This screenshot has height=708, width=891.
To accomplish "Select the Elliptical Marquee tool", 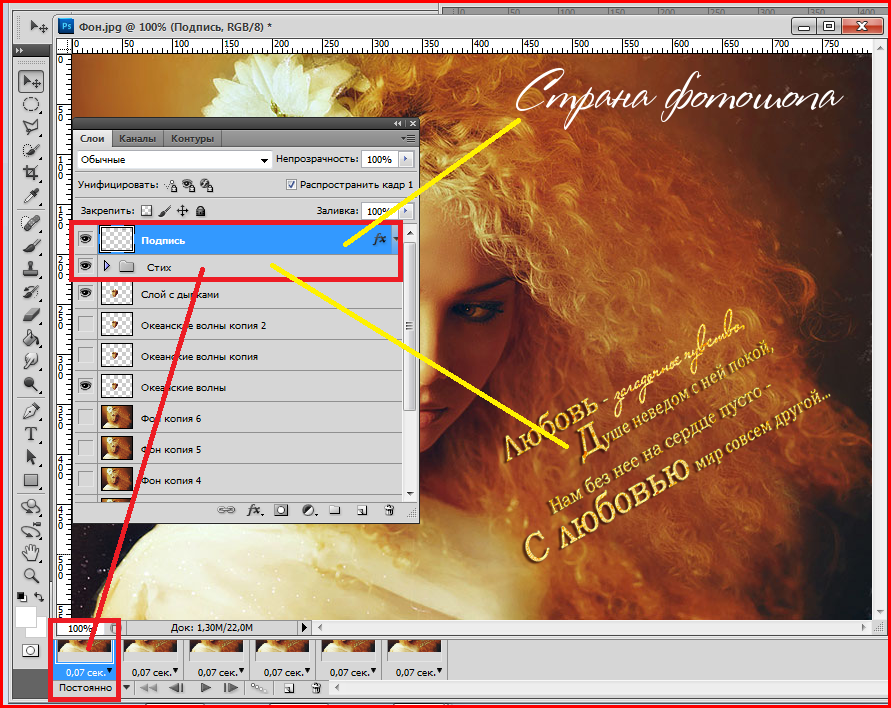I will [31, 105].
